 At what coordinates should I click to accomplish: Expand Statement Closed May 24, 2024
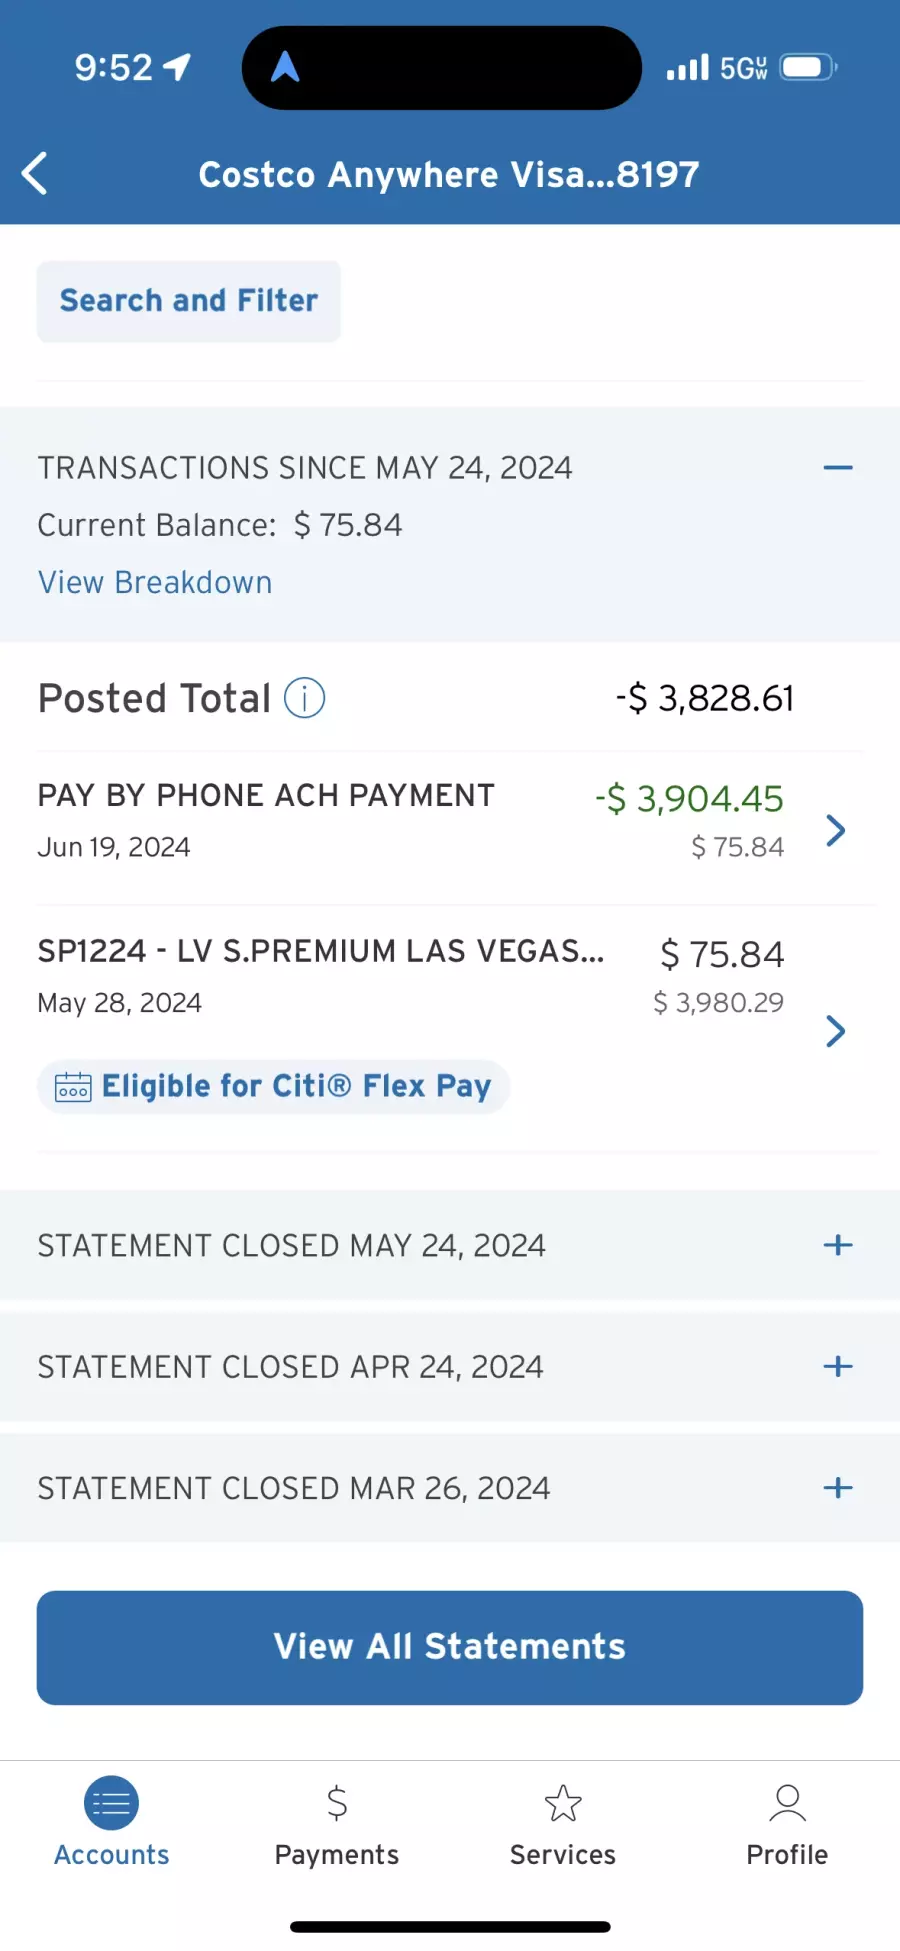coord(837,1245)
